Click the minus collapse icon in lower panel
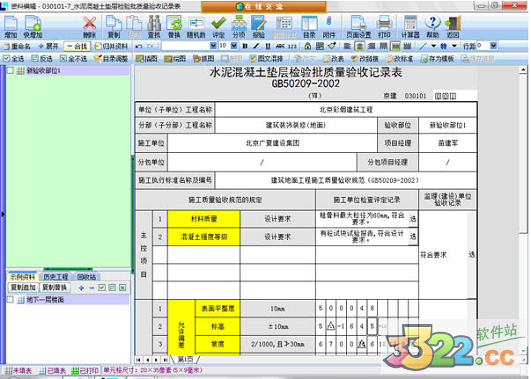 tap(91, 288)
